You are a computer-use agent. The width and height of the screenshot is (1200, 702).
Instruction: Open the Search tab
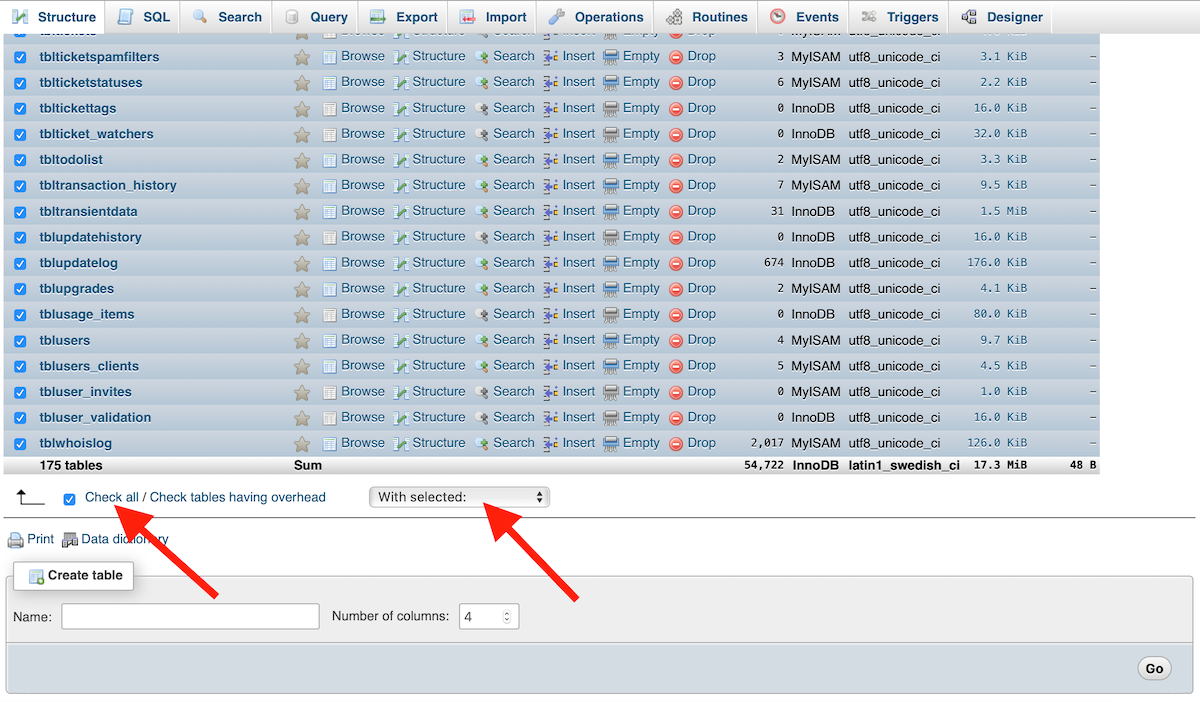227,17
